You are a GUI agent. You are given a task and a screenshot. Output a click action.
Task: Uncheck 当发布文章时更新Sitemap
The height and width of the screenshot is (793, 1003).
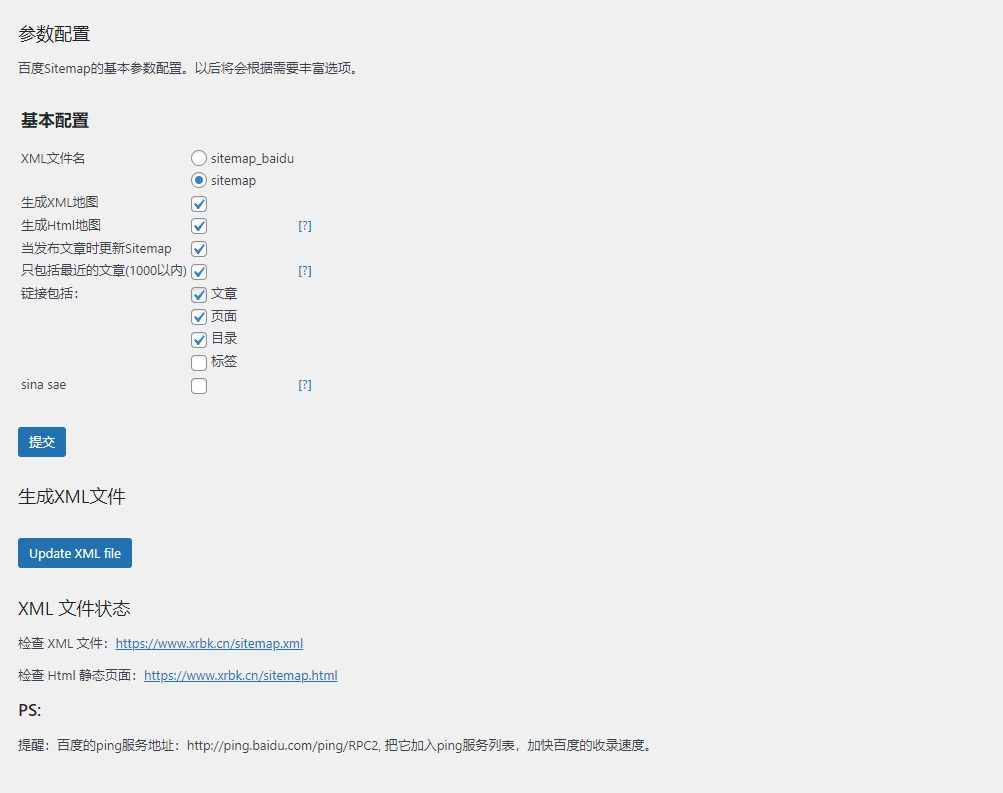198,248
